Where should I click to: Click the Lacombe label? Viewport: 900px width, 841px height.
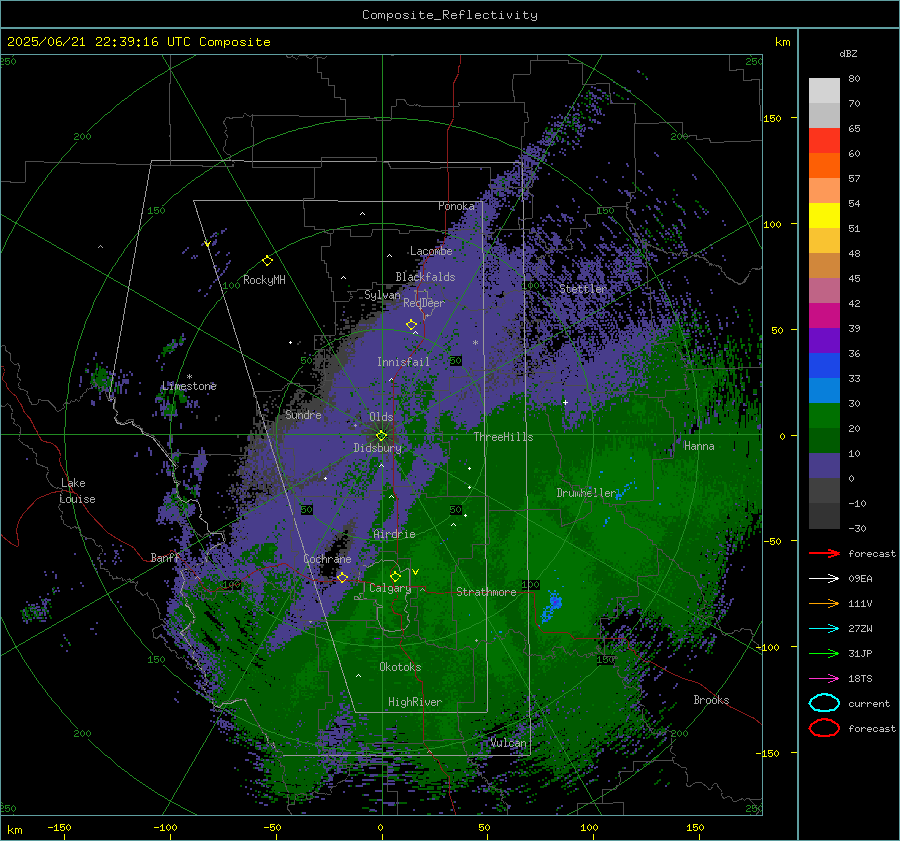[431, 251]
